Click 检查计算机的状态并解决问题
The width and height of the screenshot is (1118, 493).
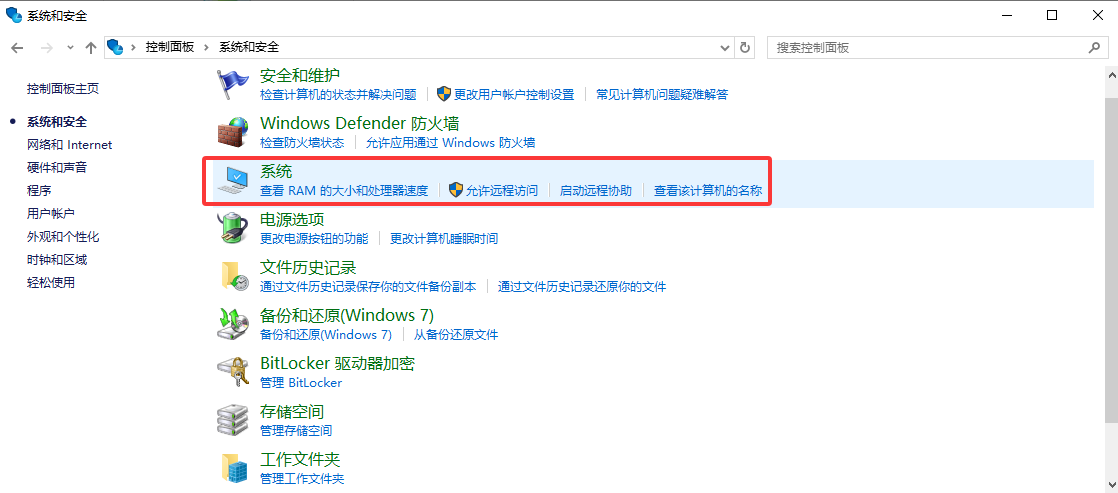pyautogui.click(x=338, y=94)
